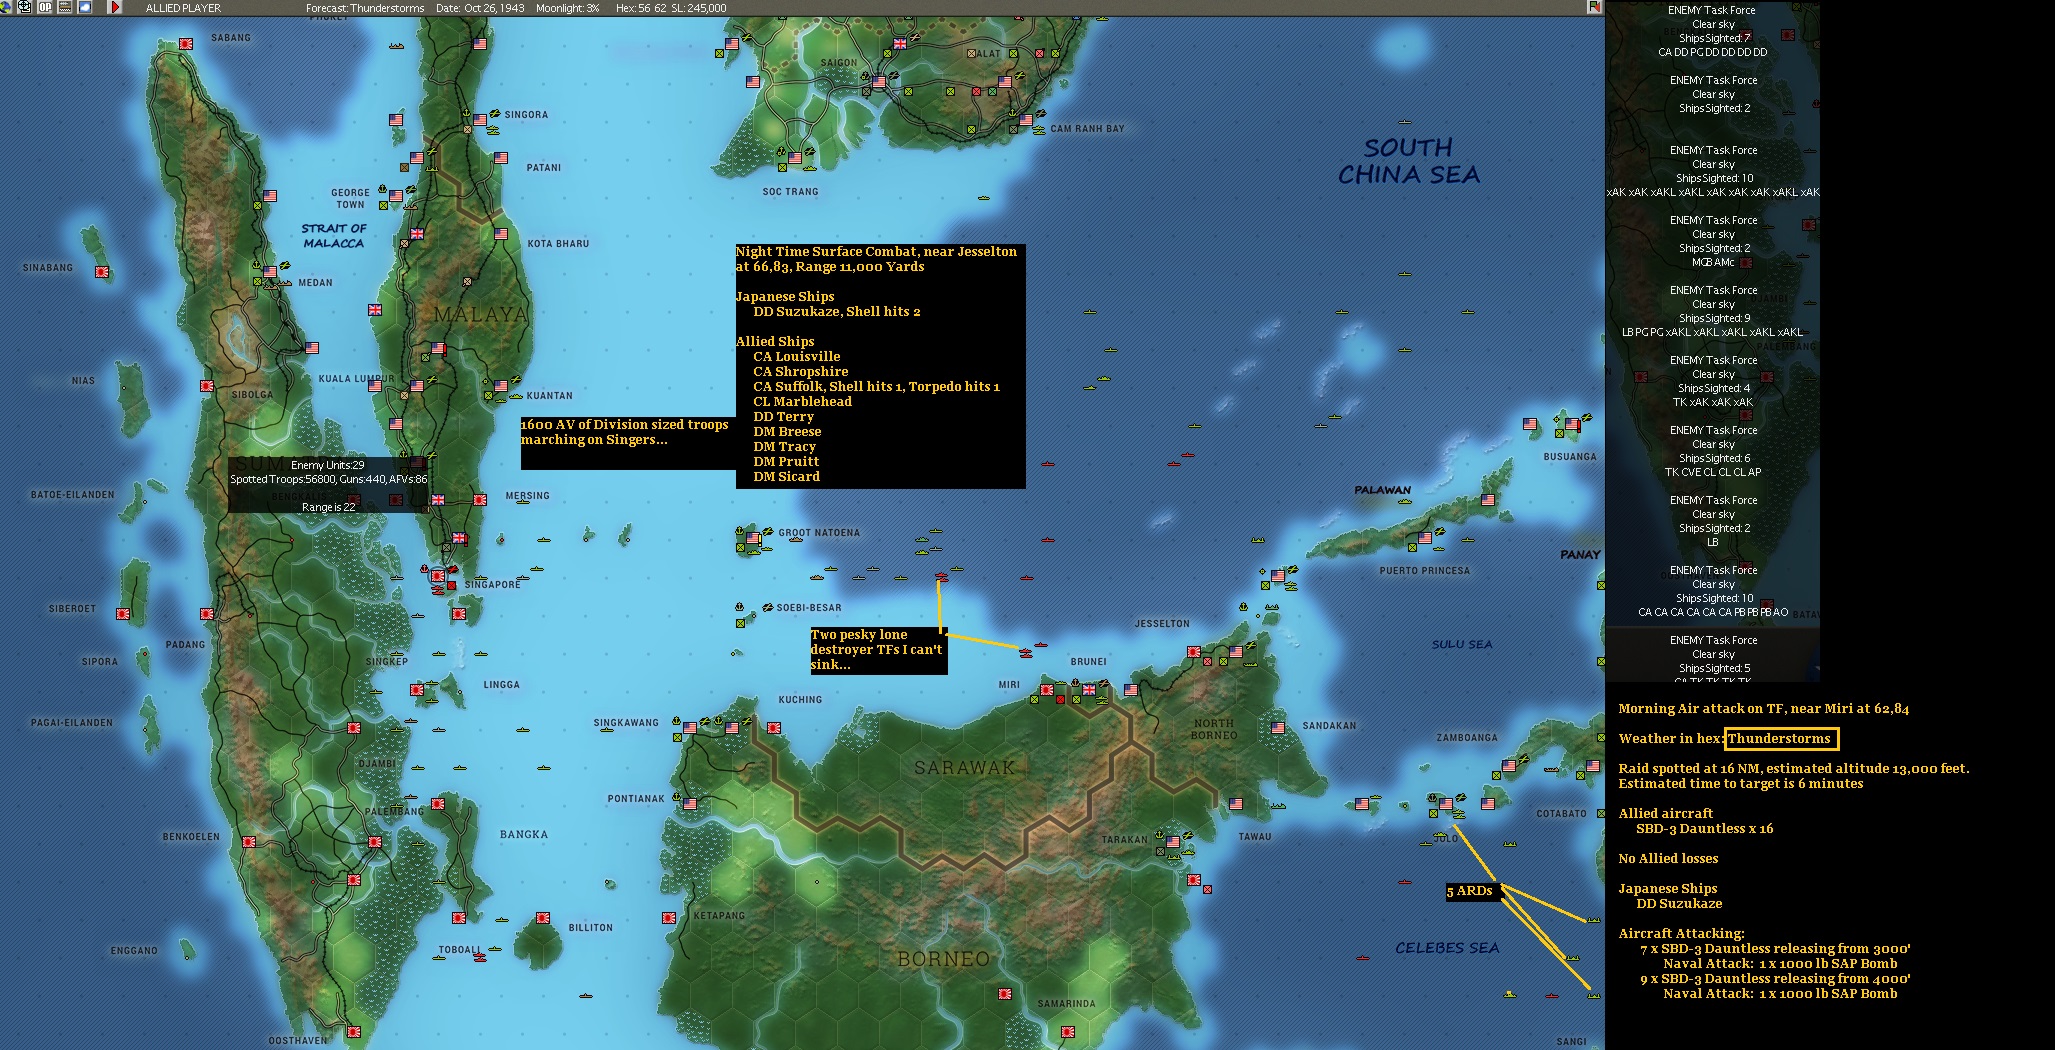Select the enemy task force listing six CA ships
Image resolution: width=2055 pixels, height=1050 pixels.
point(1713,591)
